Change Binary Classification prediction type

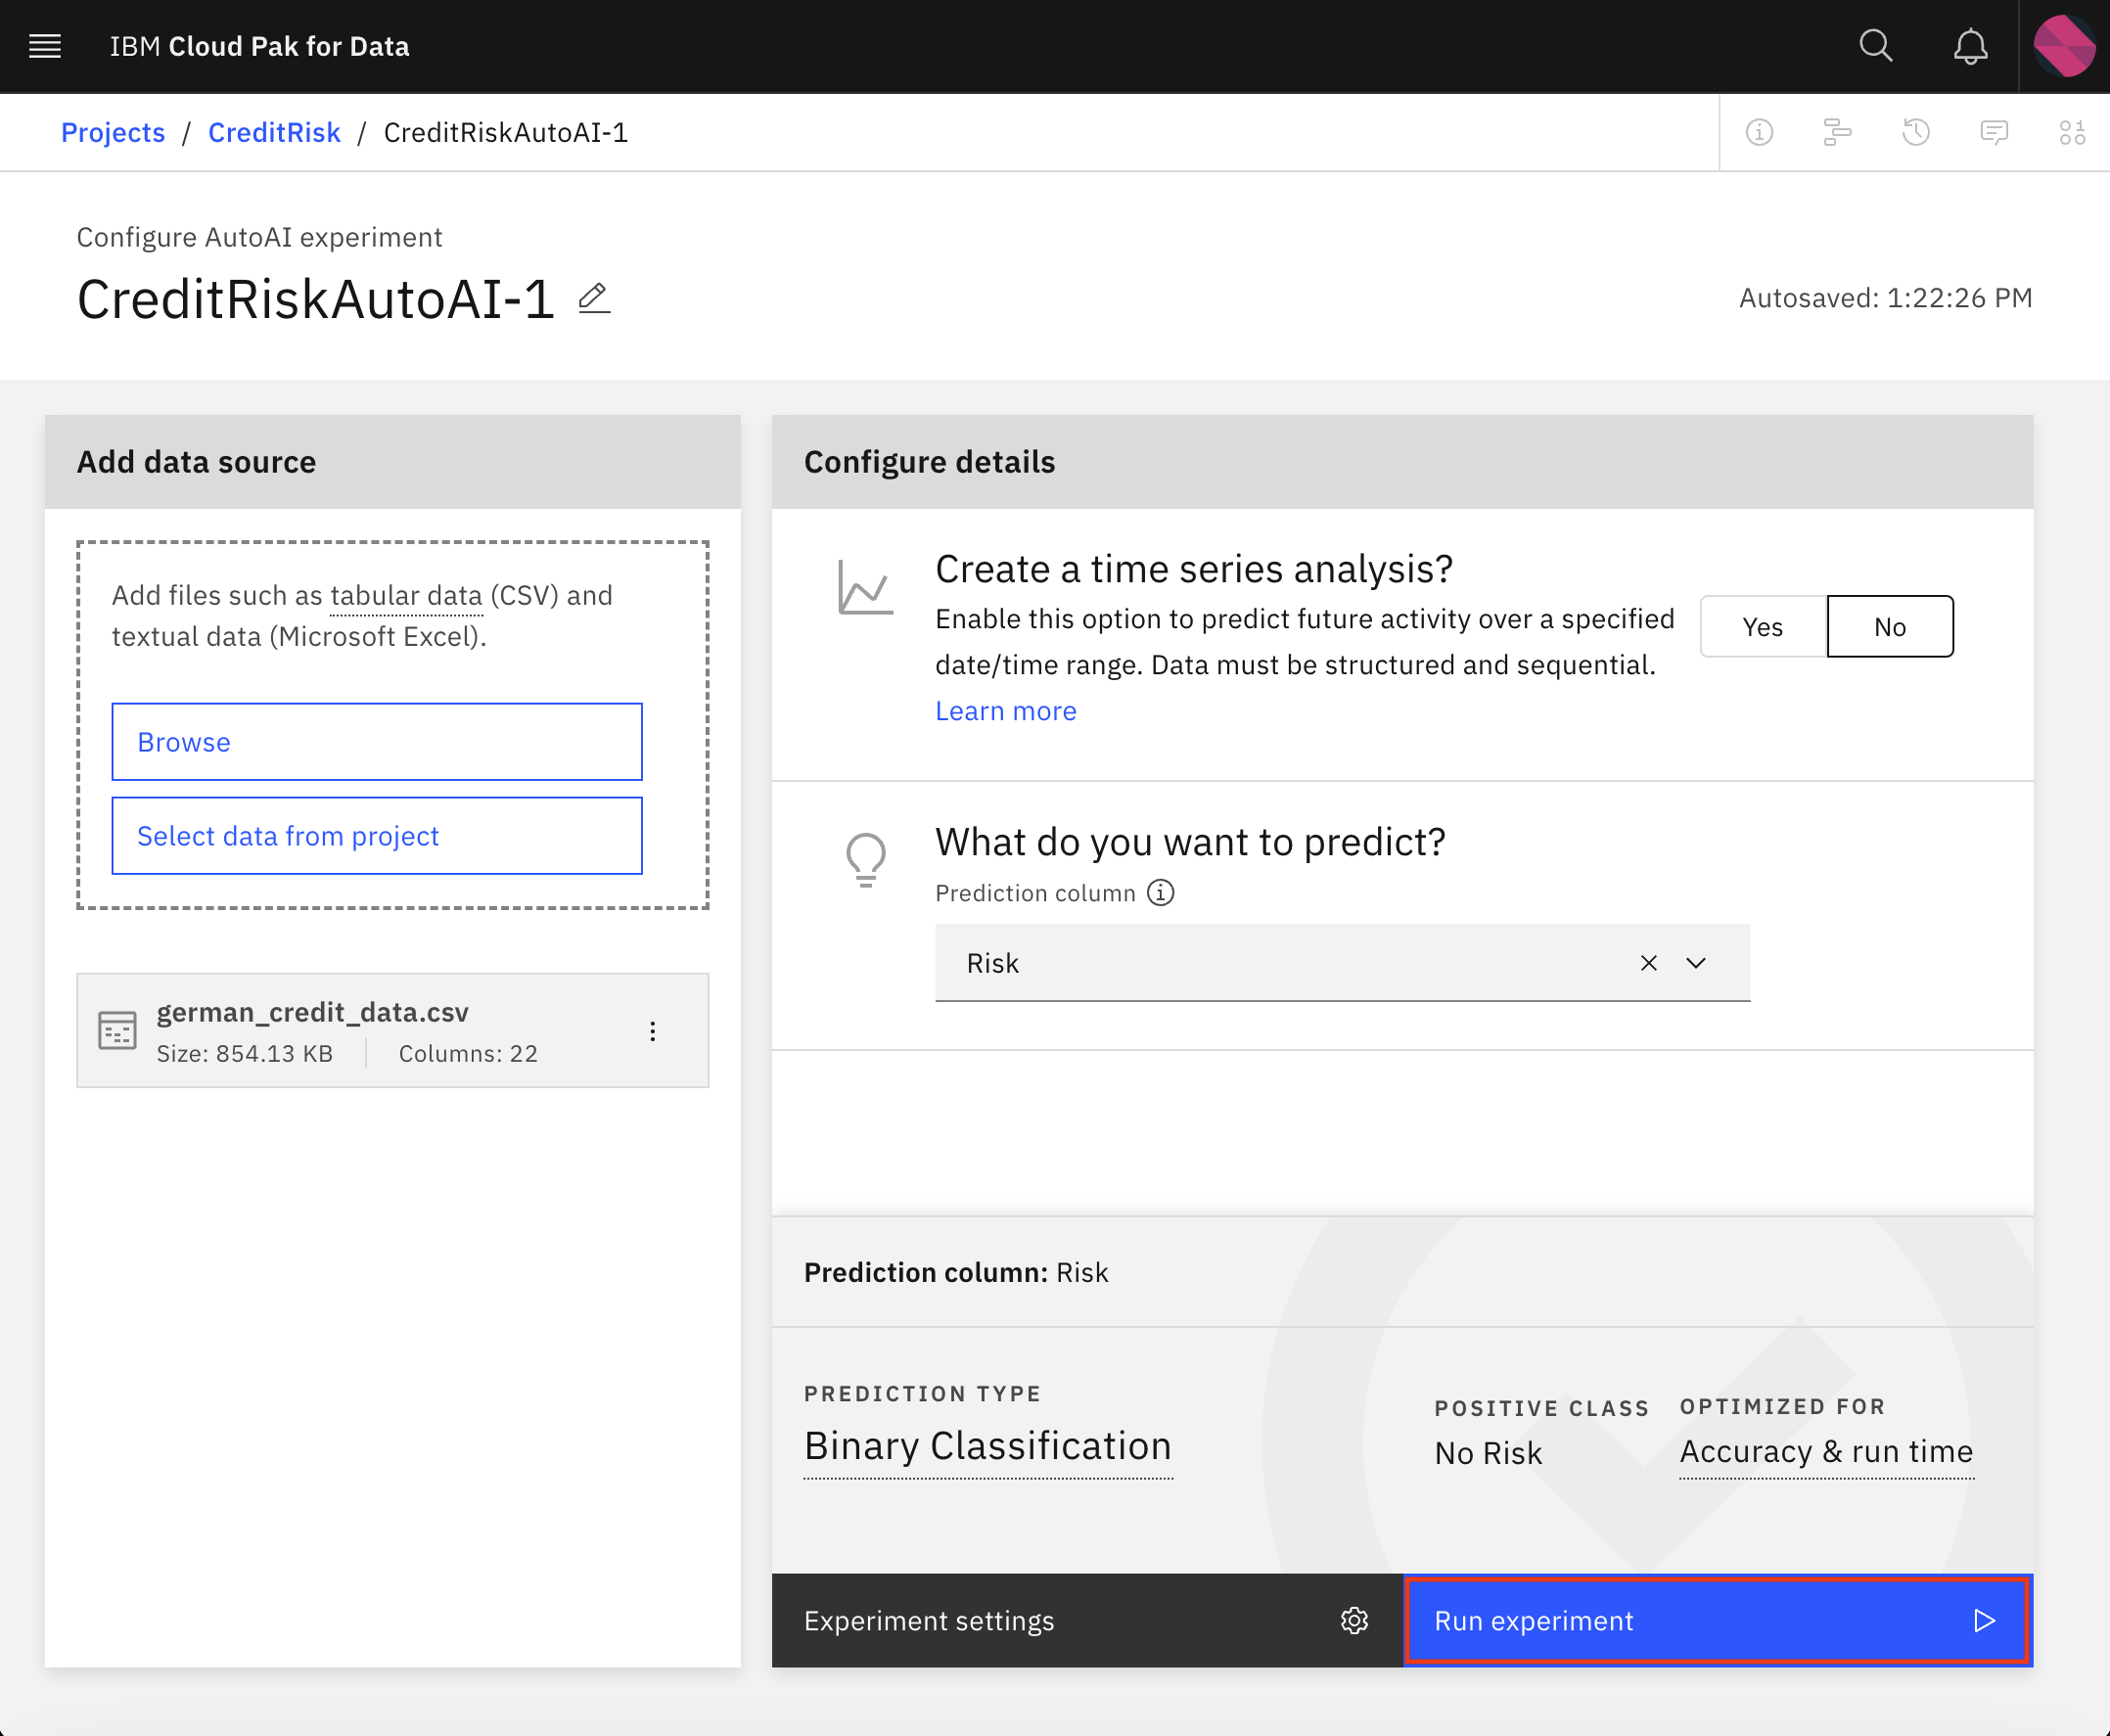(x=988, y=1446)
